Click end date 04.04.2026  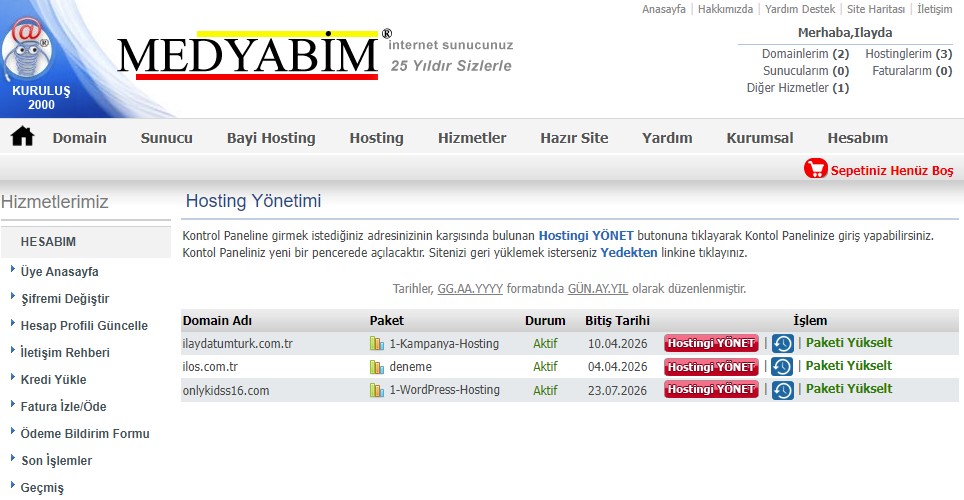pyautogui.click(x=617, y=367)
